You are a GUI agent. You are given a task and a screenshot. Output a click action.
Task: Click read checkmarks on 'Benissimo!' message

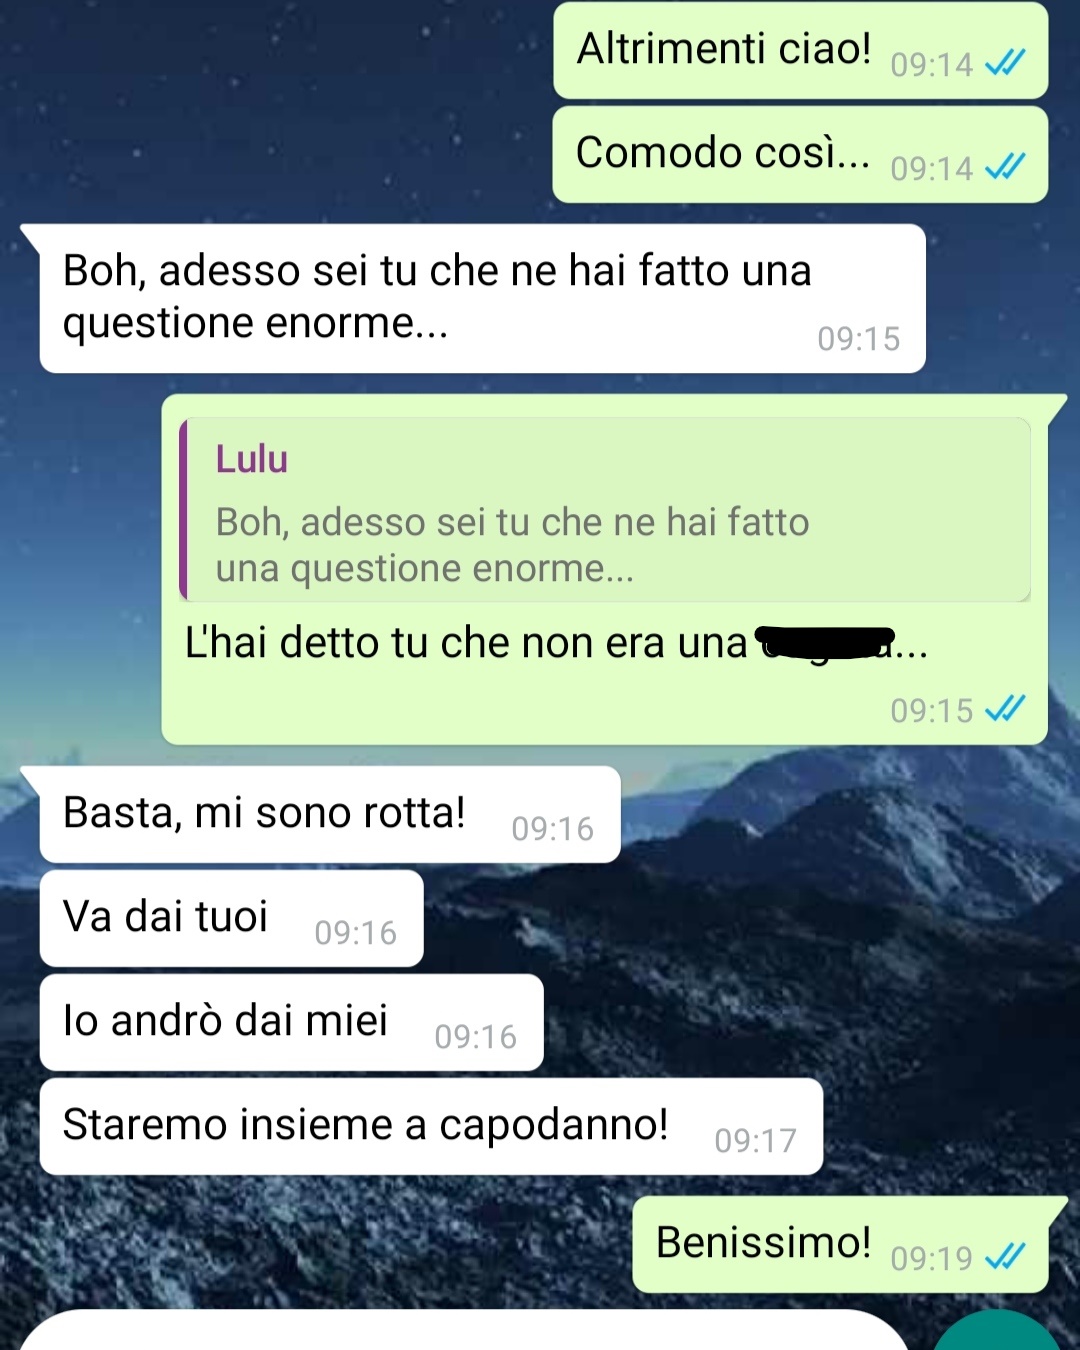[x=1005, y=1257]
